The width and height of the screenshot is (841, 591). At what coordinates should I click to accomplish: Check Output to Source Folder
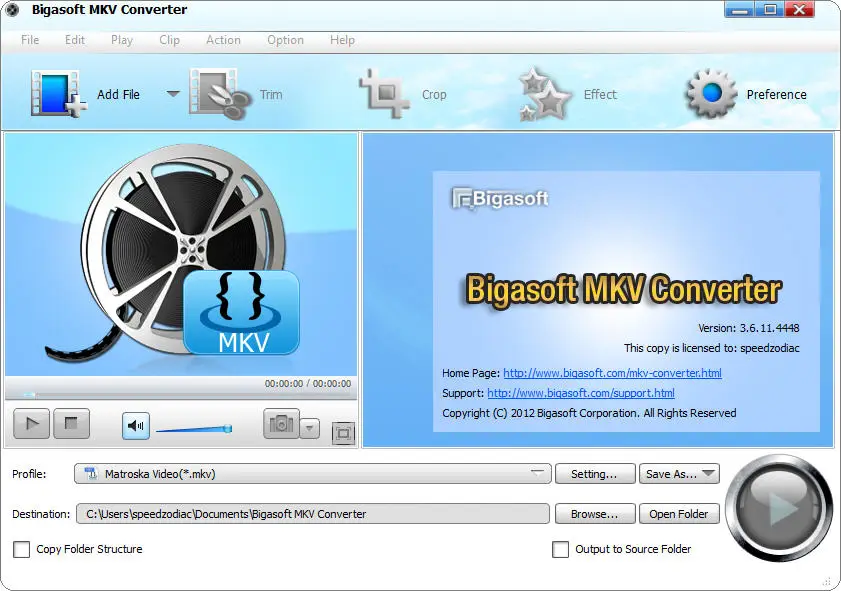[x=560, y=549]
